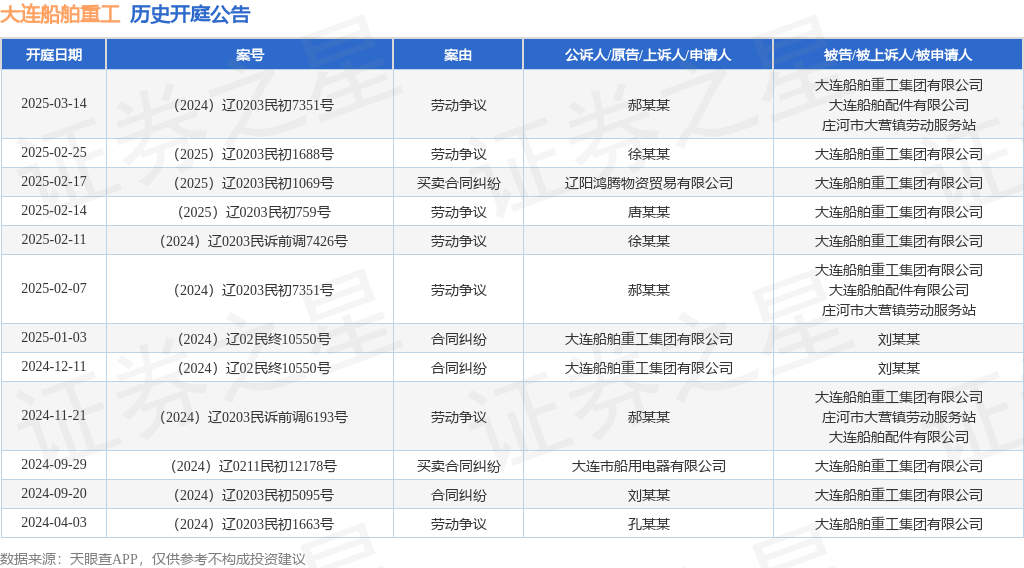
Task: Click plaintiff 大连市船用电器有限公司
Action: tap(648, 466)
